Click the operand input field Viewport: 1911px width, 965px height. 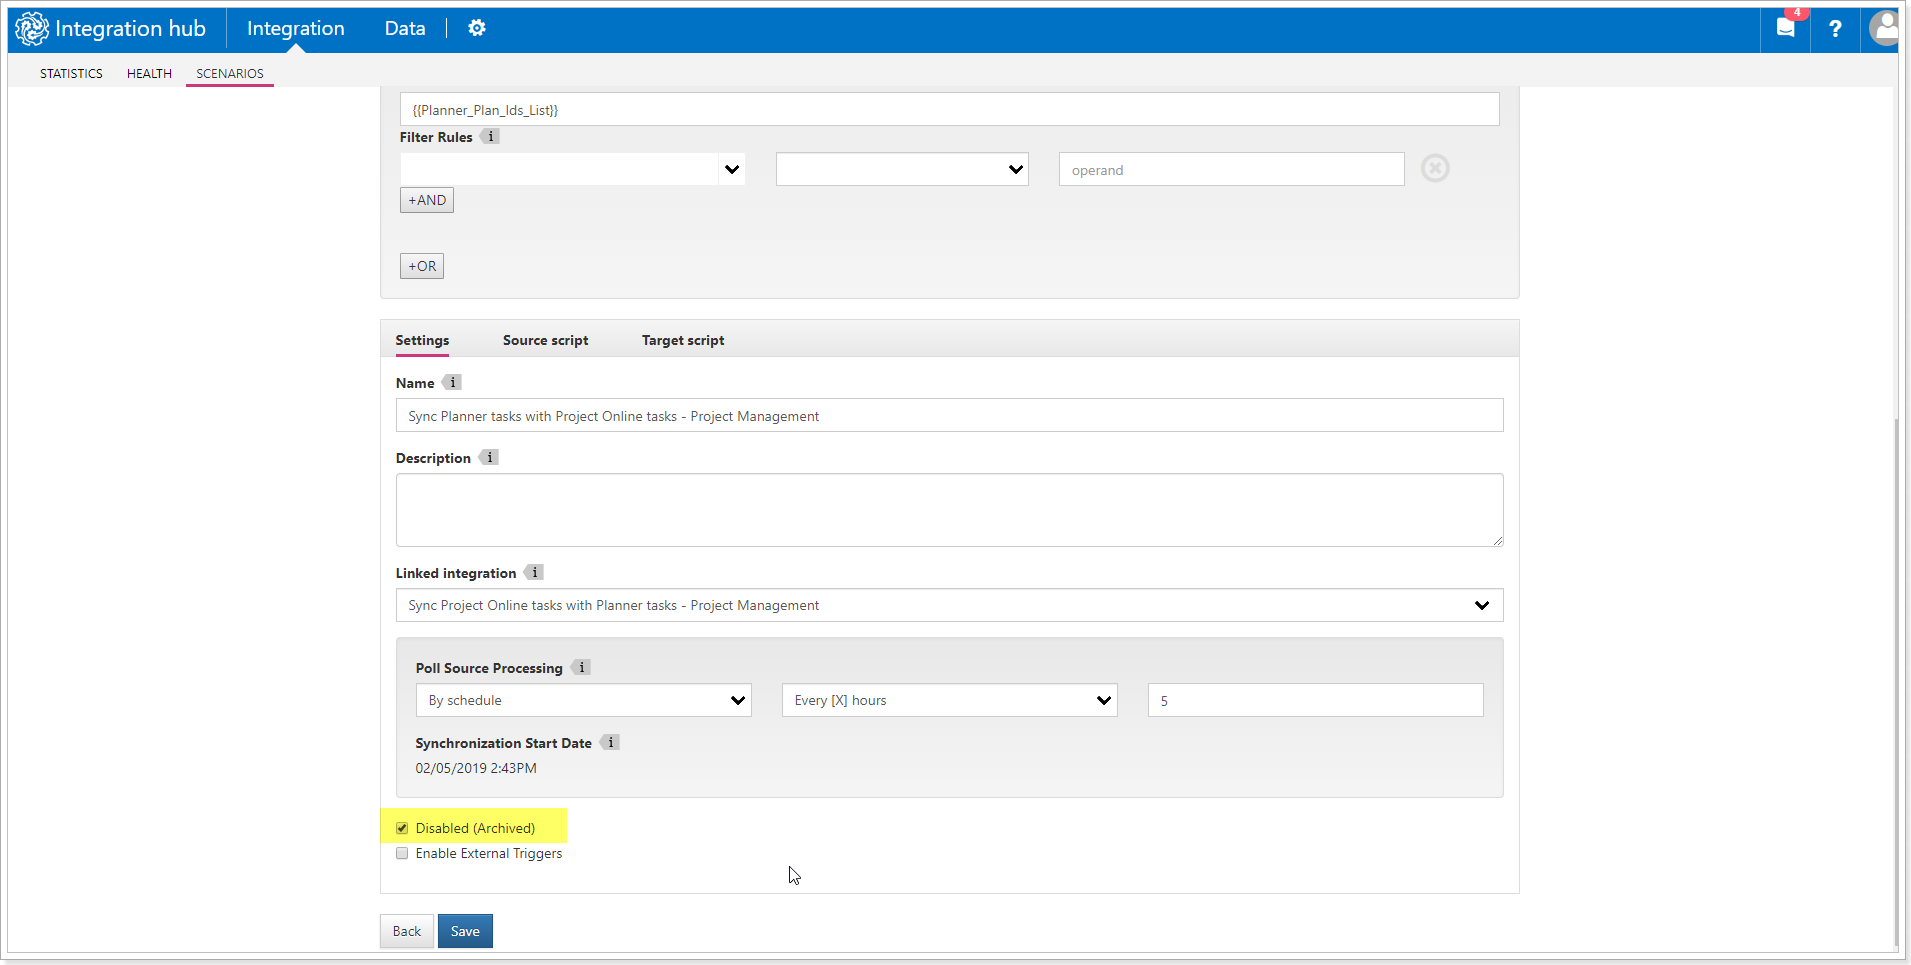click(x=1231, y=169)
